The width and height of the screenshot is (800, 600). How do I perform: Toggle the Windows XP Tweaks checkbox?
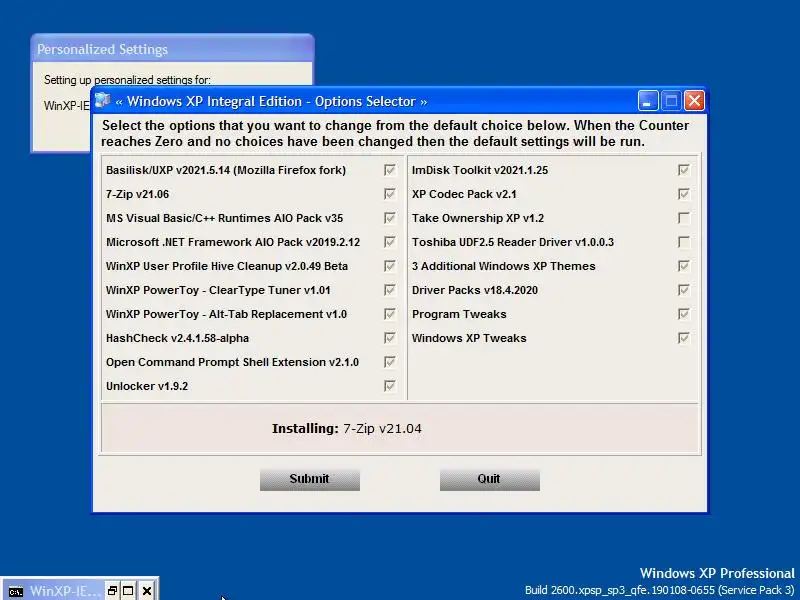(684, 338)
